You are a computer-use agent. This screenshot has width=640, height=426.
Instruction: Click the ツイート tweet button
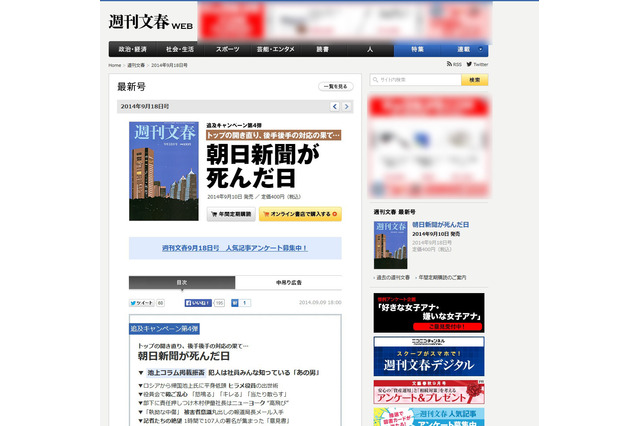coord(142,303)
